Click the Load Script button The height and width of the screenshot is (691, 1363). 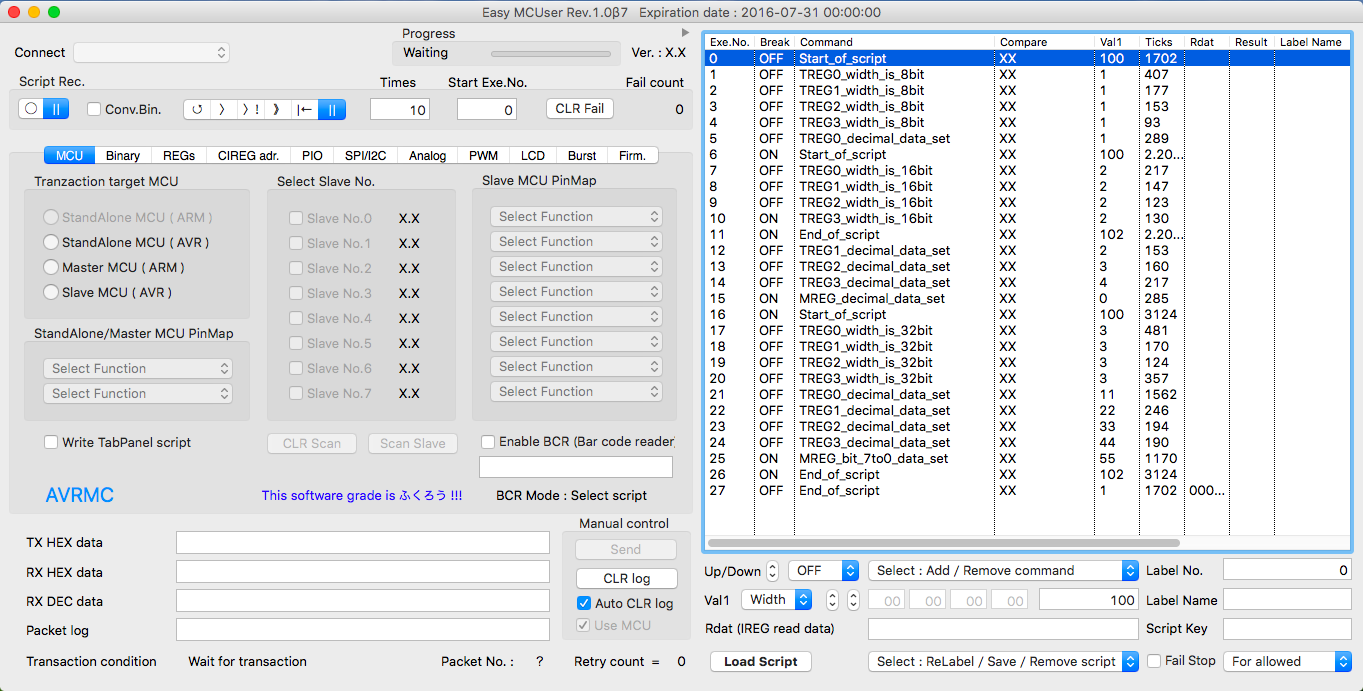[761, 661]
